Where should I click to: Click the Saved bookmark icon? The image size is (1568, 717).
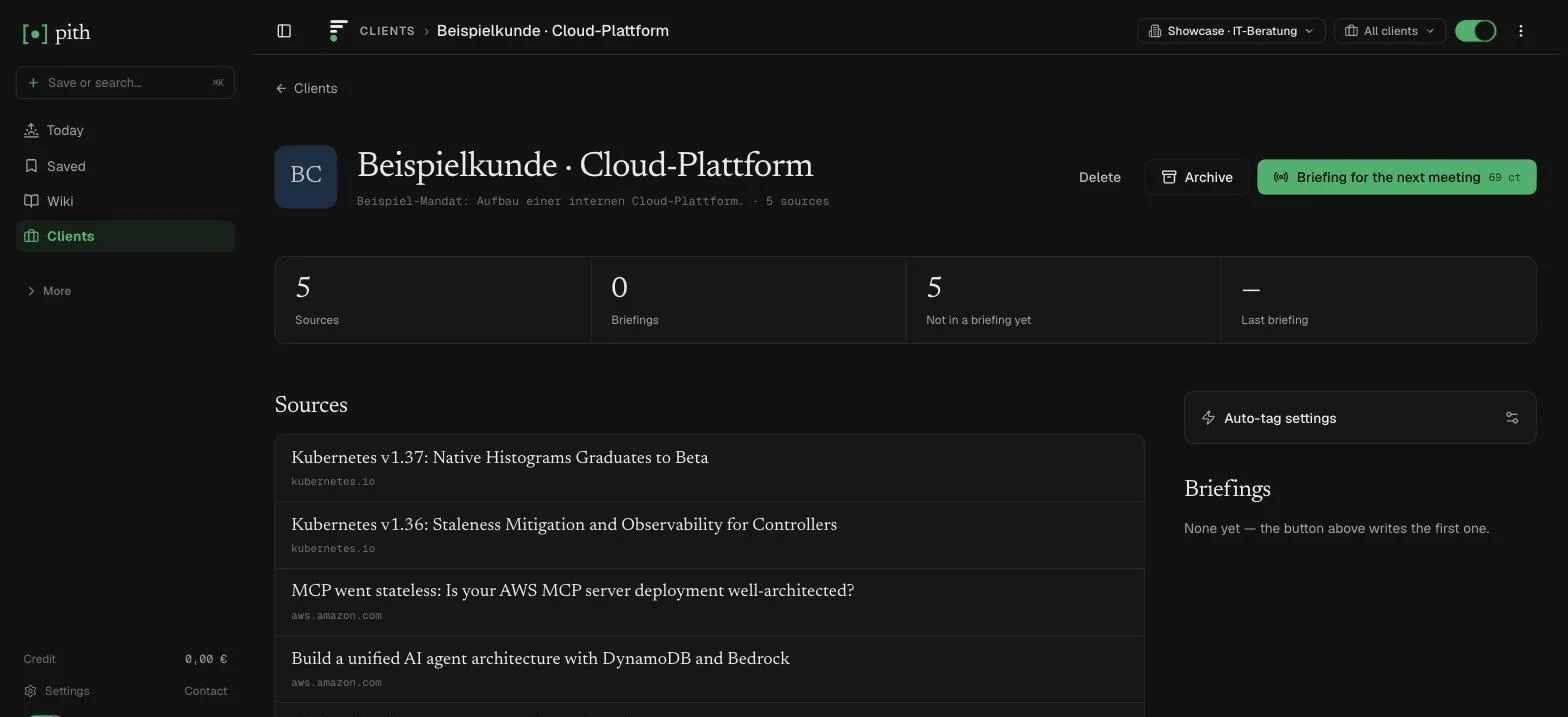pyautogui.click(x=31, y=166)
